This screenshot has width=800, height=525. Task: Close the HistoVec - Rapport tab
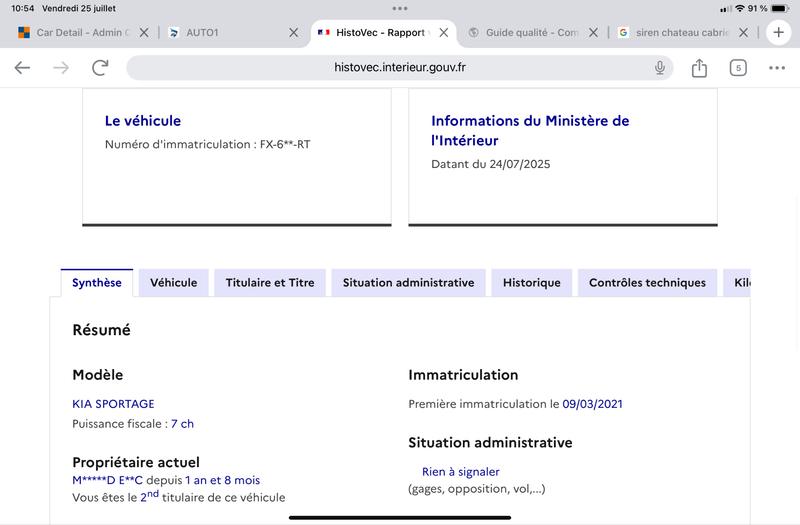(x=443, y=33)
